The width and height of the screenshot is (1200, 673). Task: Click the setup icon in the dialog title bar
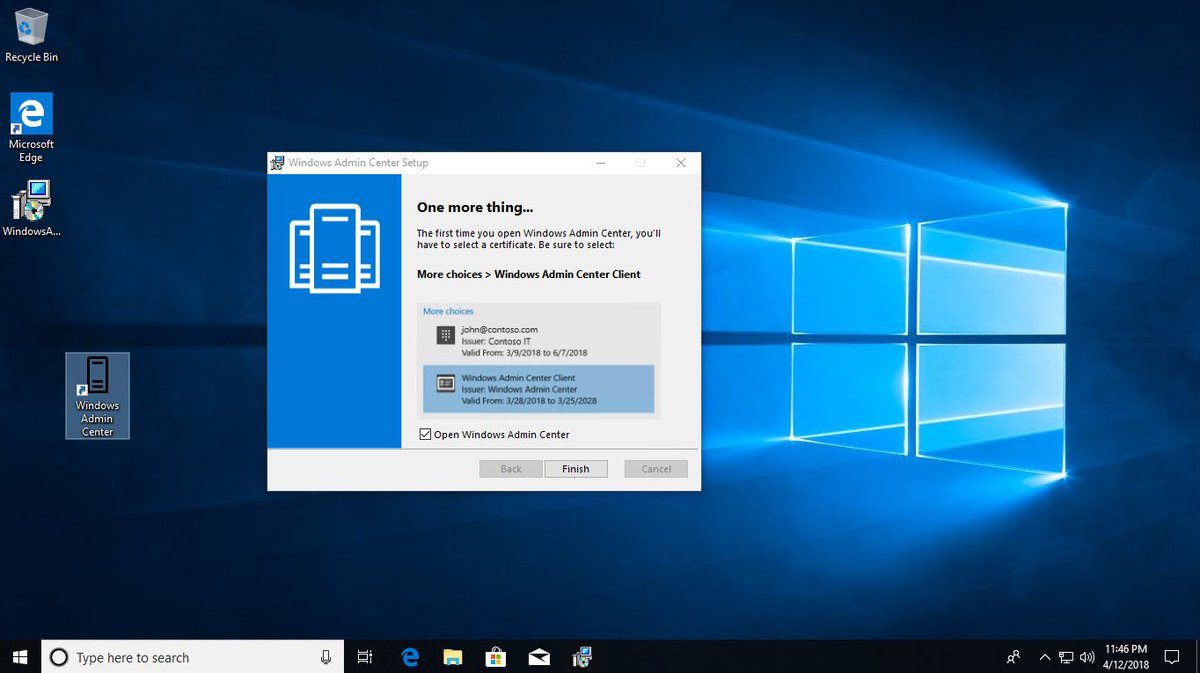coord(277,162)
